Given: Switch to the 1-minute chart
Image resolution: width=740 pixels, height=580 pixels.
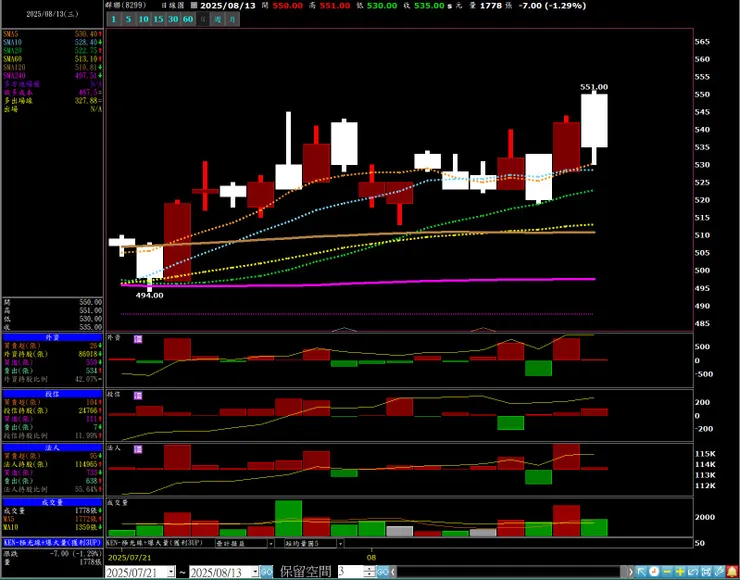Looking at the screenshot, I should tap(114, 19).
